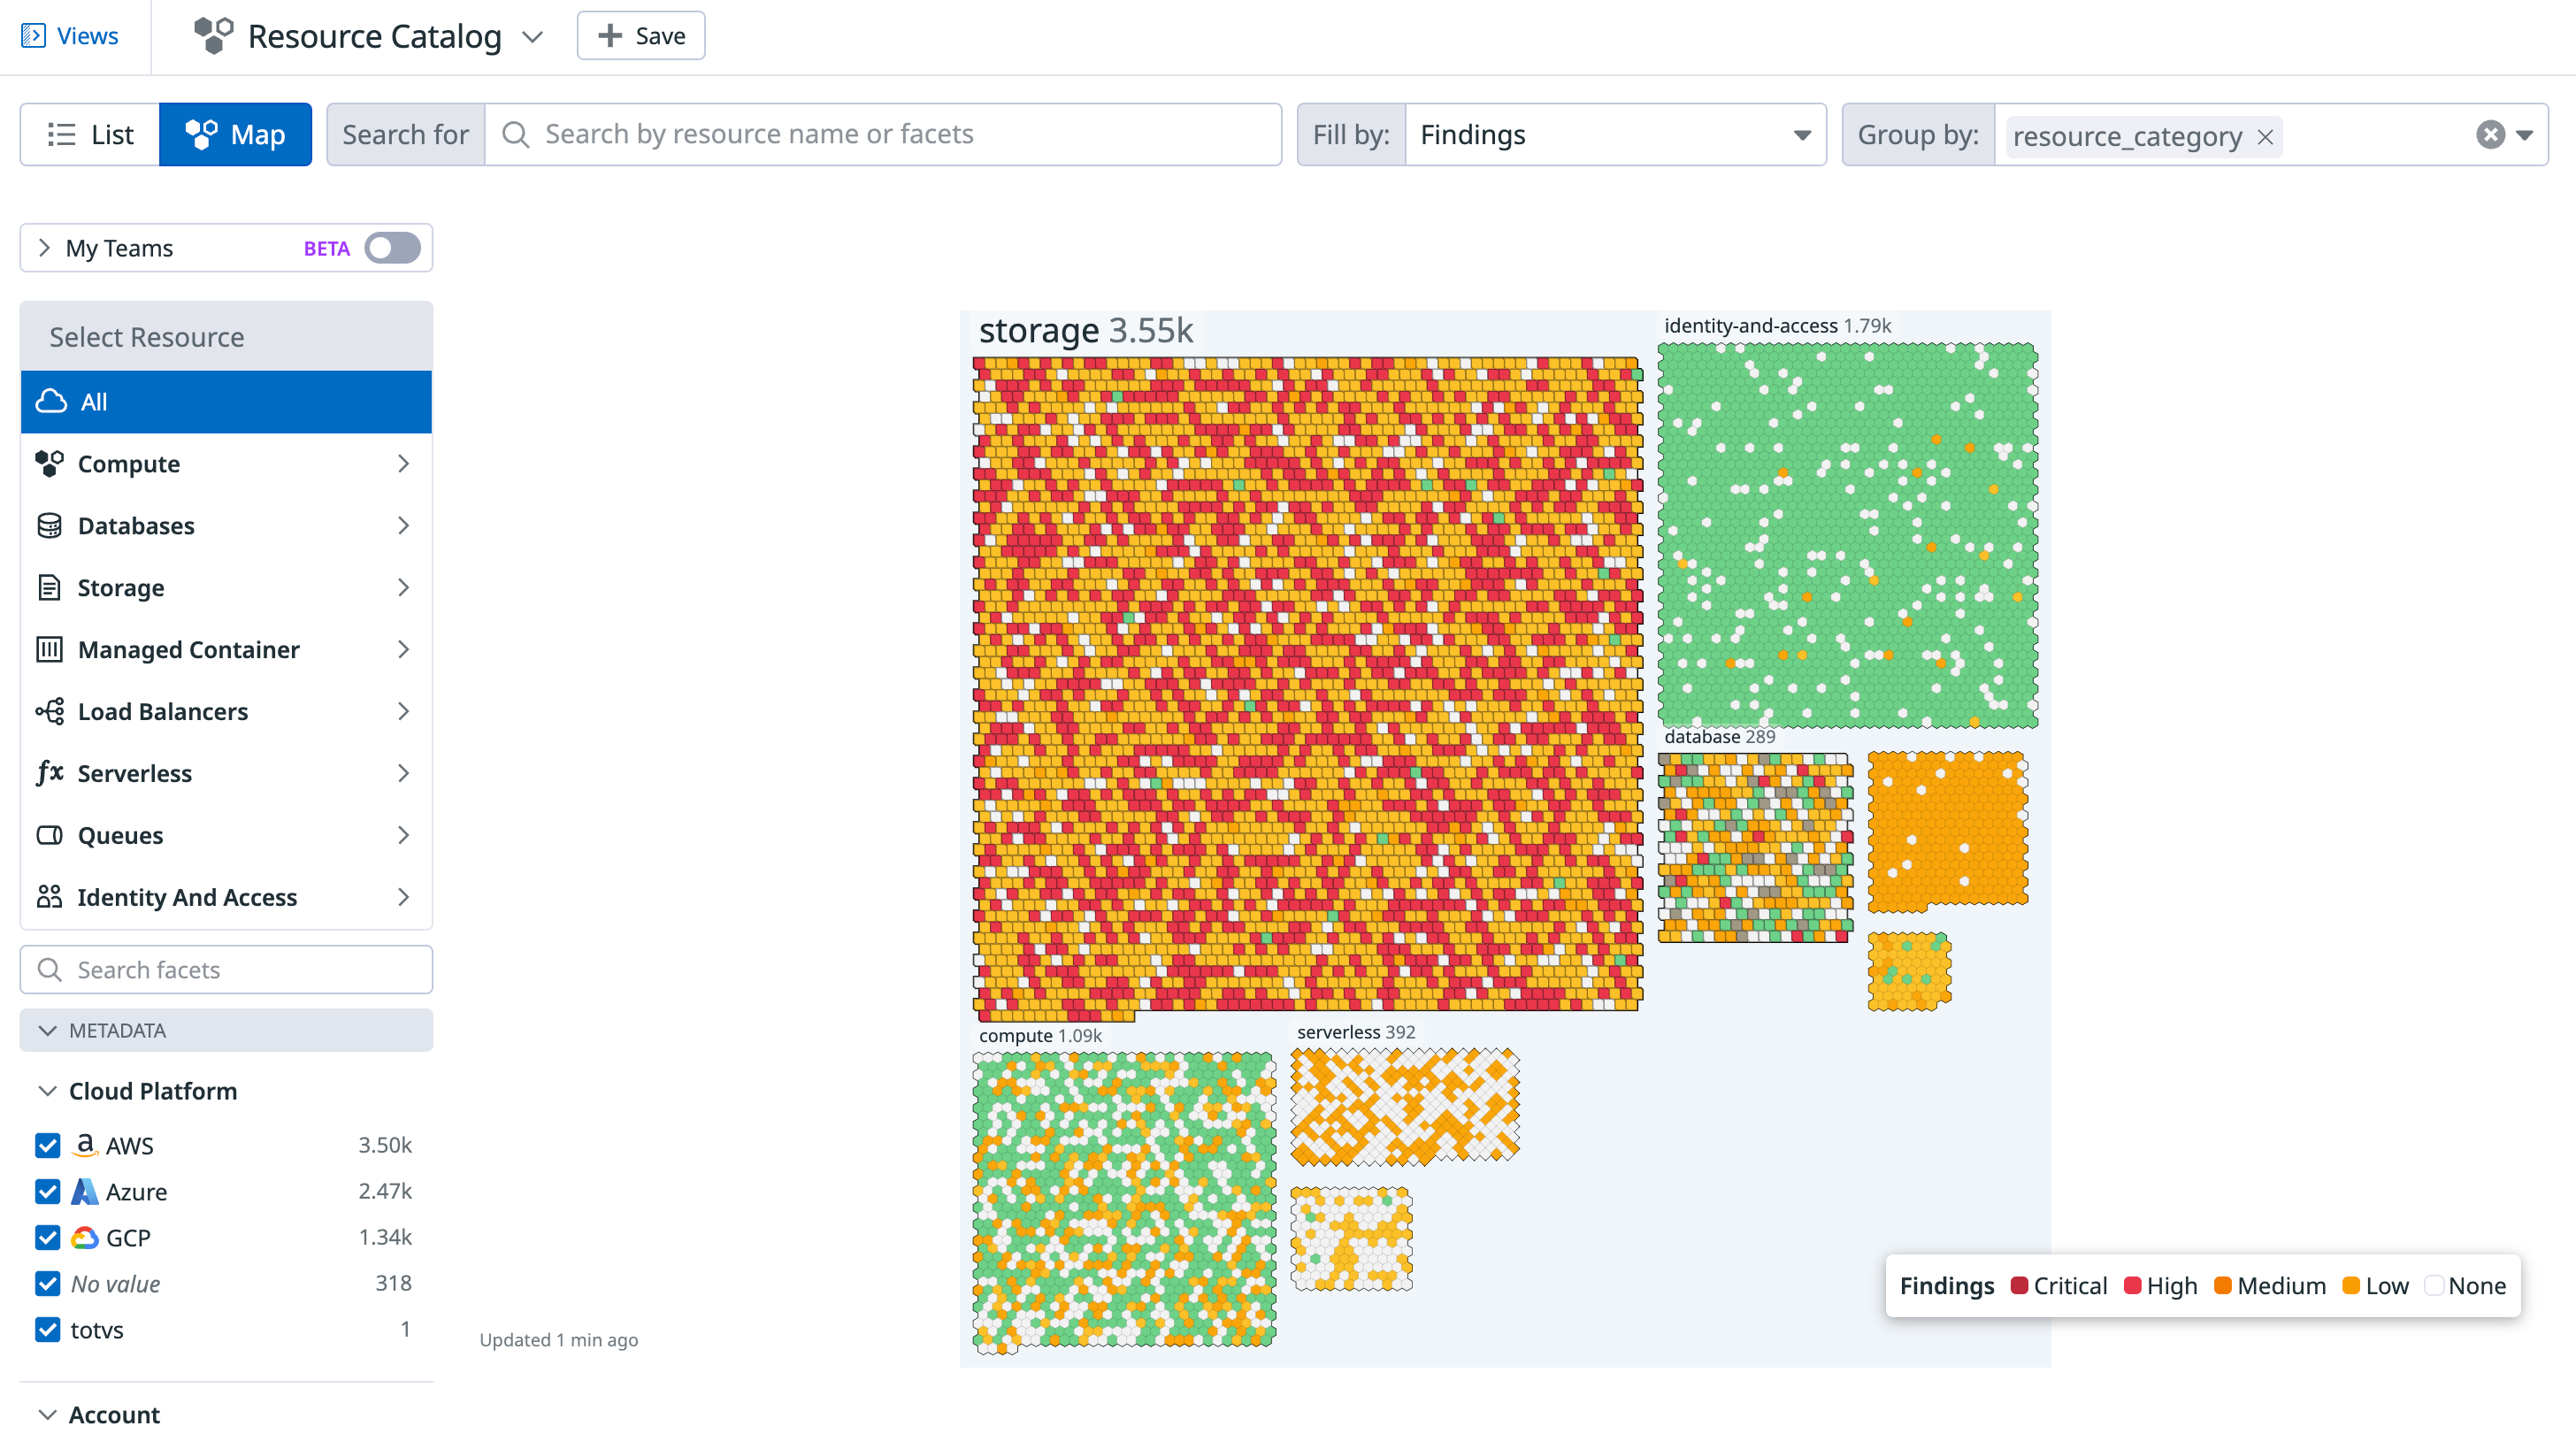
Task: Click the Save button
Action: pyautogui.click(x=640, y=34)
